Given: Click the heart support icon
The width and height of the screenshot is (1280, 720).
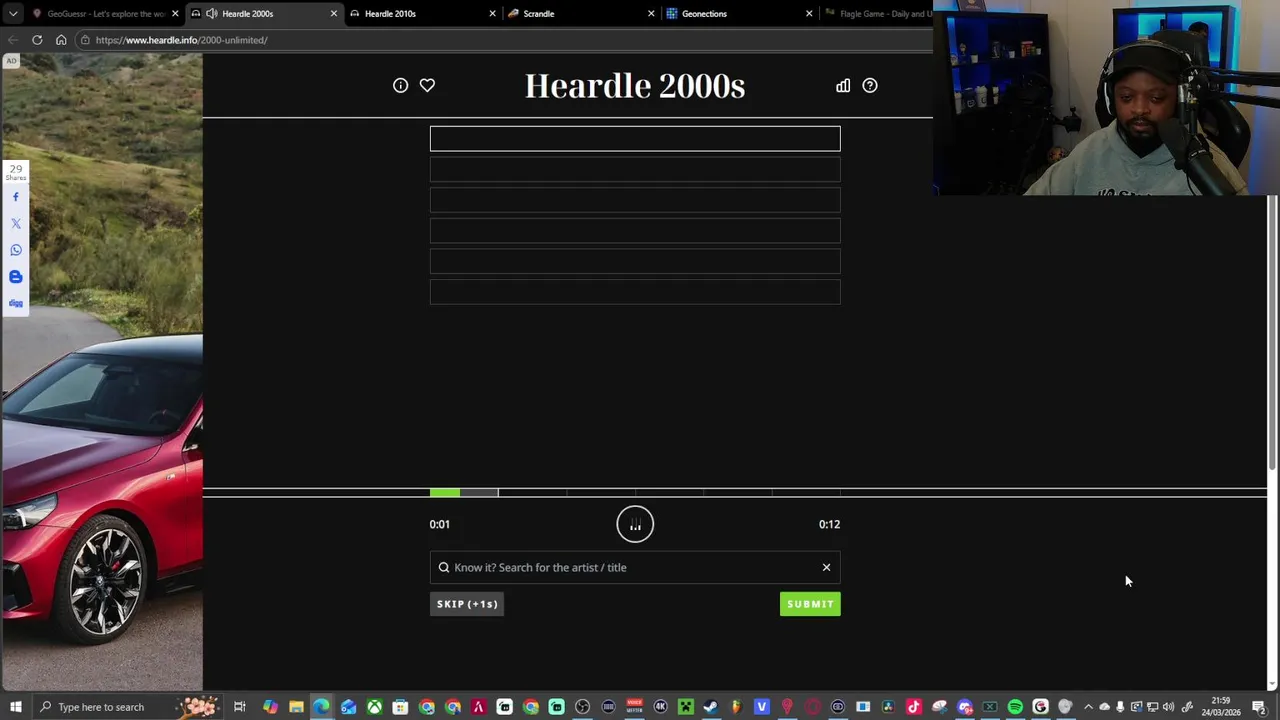Looking at the screenshot, I should (427, 86).
